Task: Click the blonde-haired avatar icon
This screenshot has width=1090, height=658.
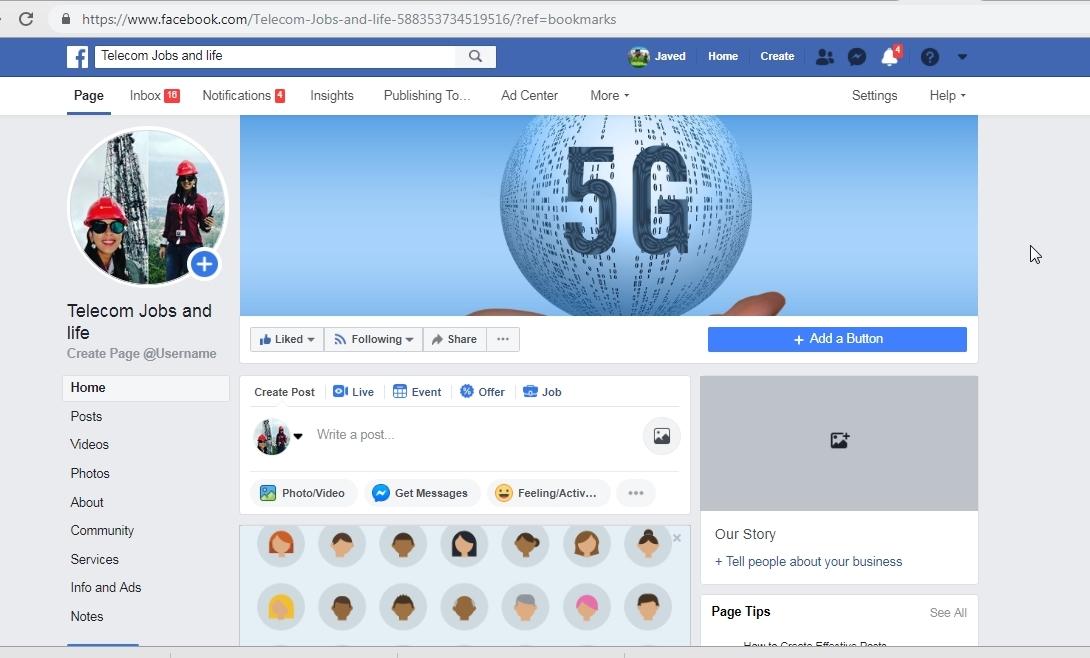Action: pos(281,607)
